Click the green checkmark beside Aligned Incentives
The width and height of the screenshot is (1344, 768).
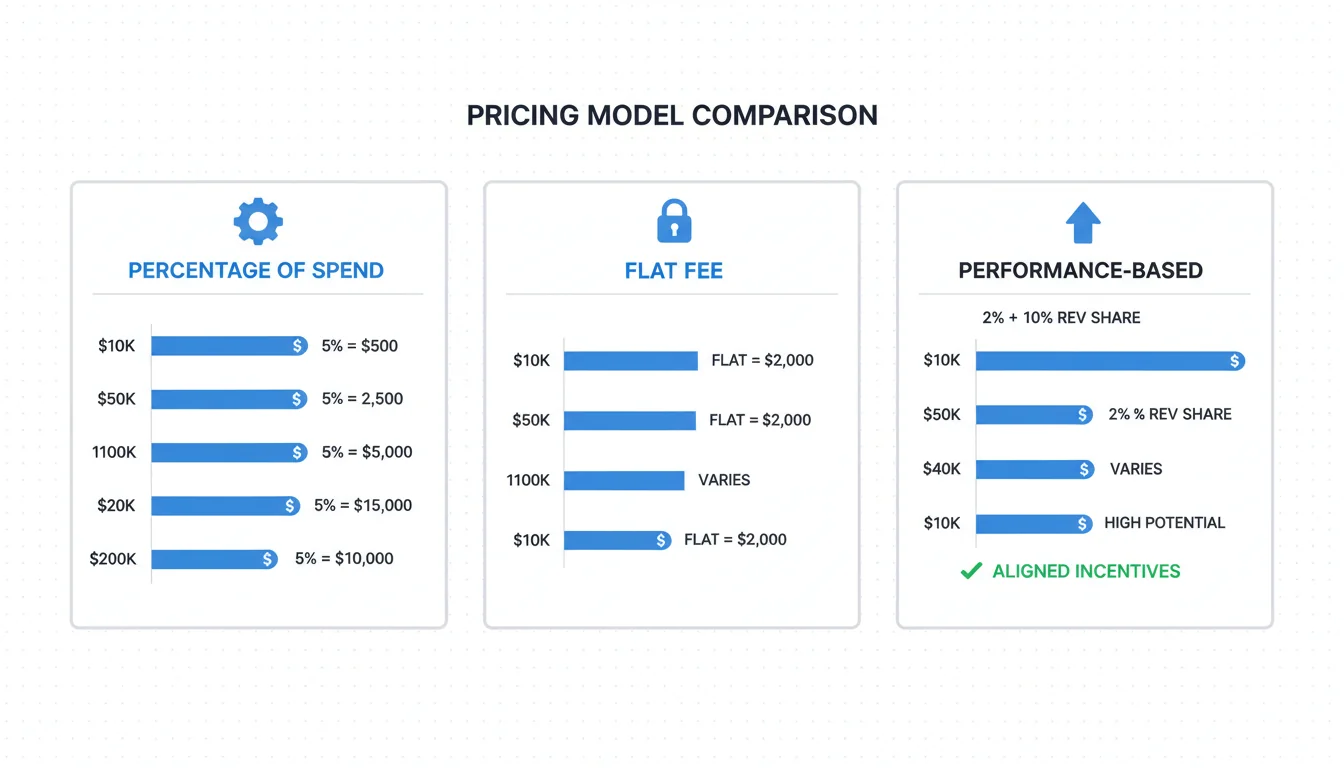970,571
